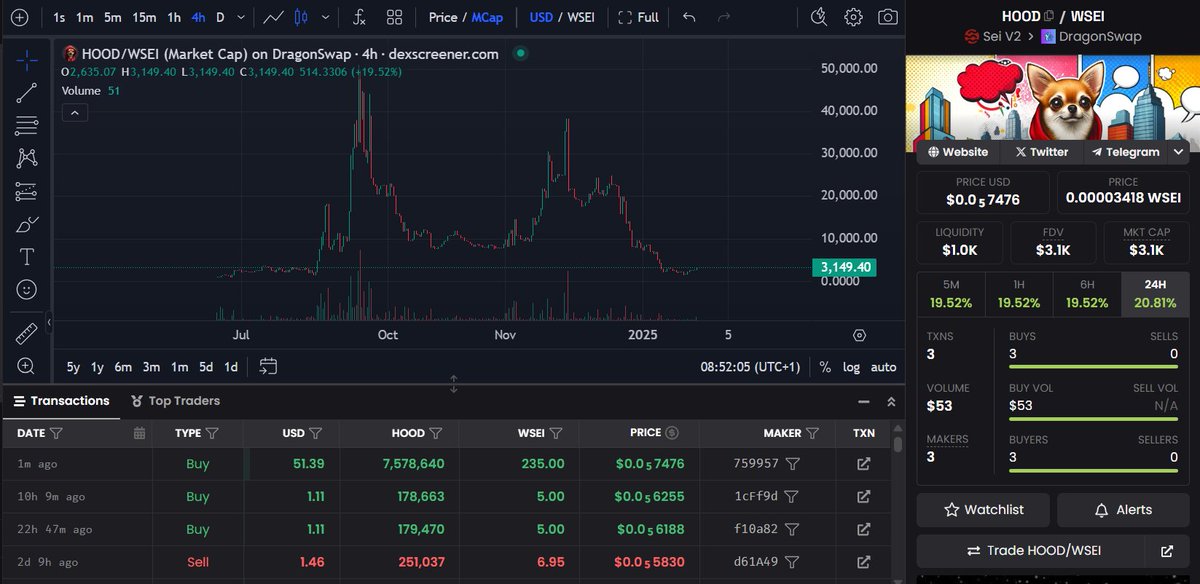The image size is (1200, 584).
Task: Select the trend line drawing tool
Action: tap(26, 92)
